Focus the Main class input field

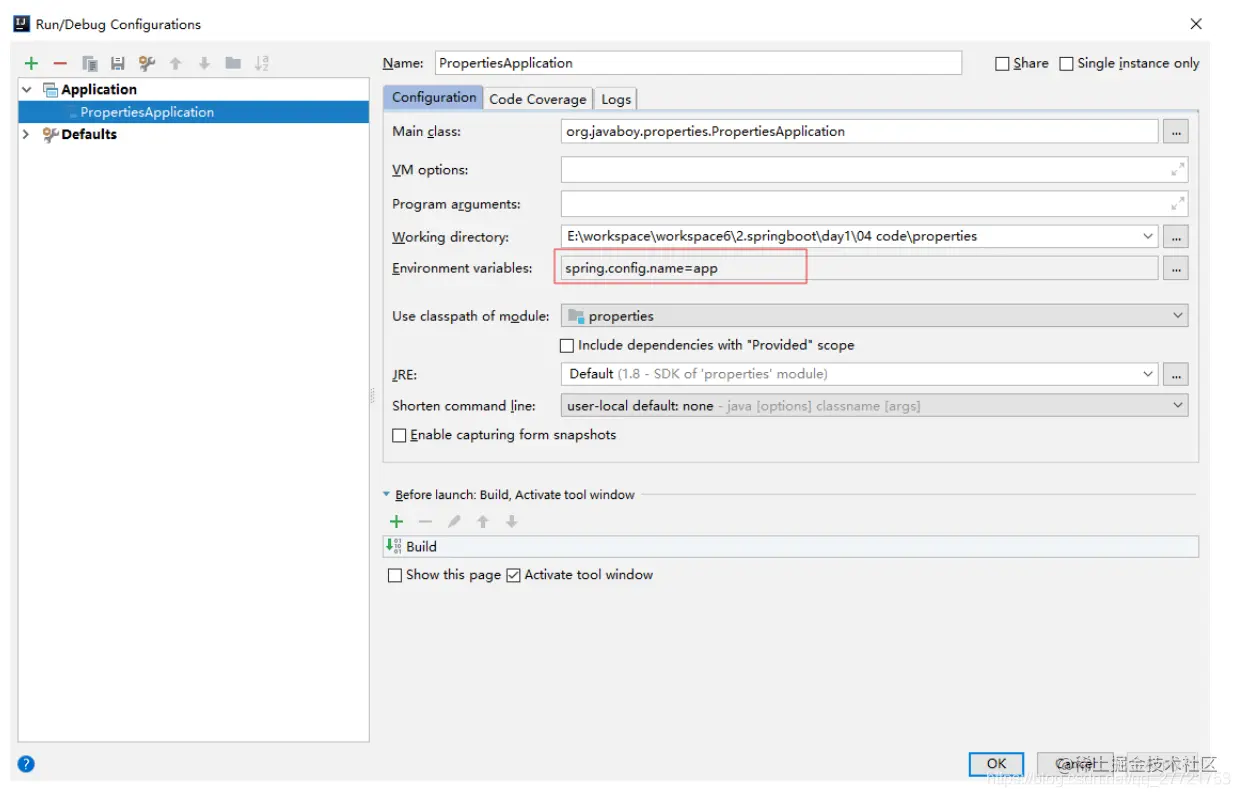pos(859,131)
